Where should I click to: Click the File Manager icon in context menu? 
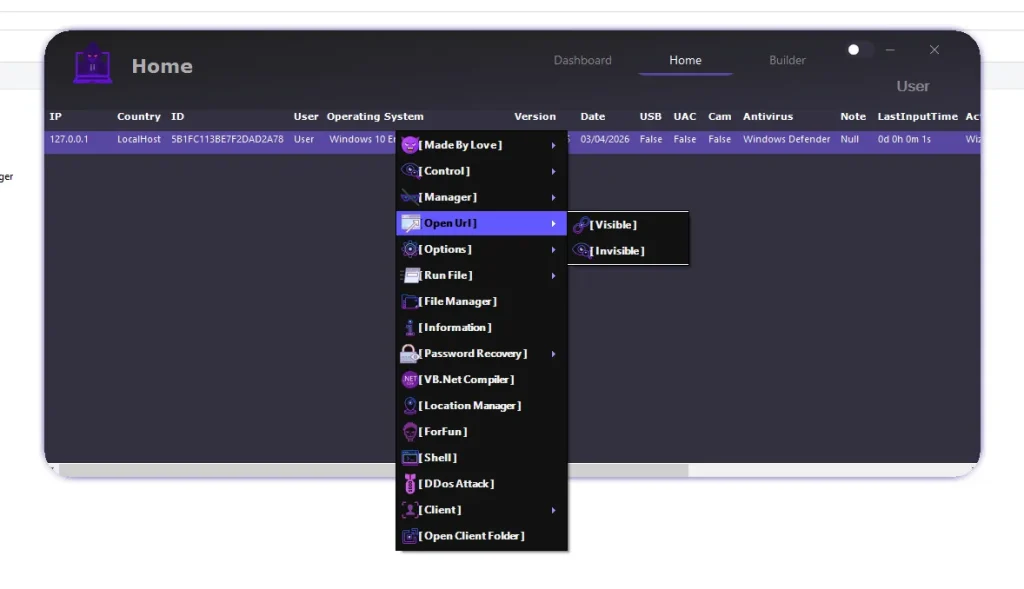click(x=410, y=302)
